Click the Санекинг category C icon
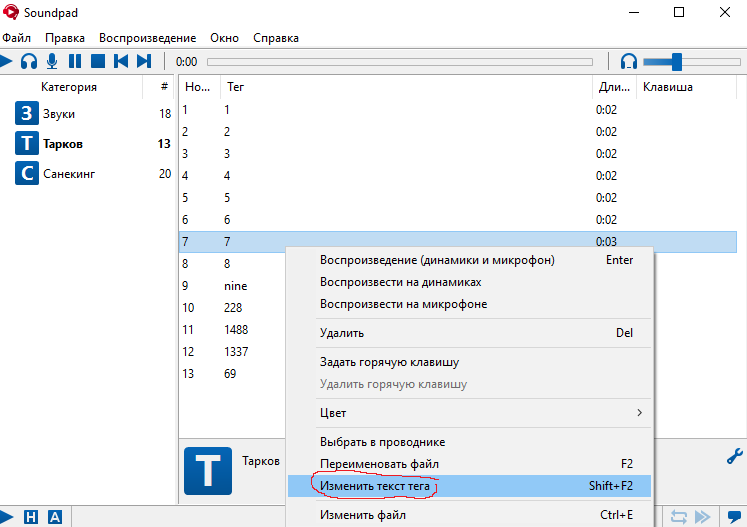This screenshot has width=747, height=527. [27, 173]
